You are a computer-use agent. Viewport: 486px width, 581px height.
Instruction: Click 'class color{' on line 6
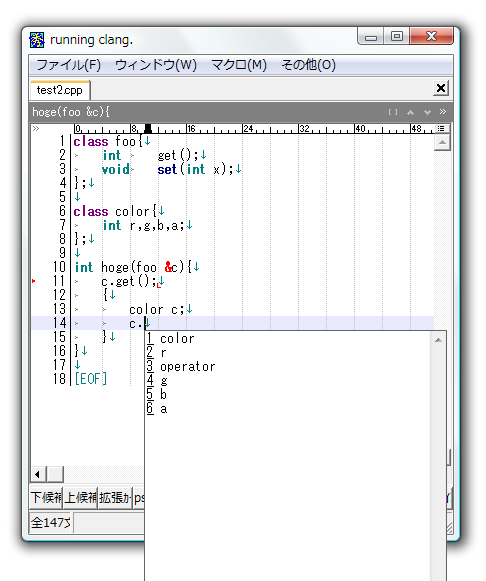click(115, 212)
